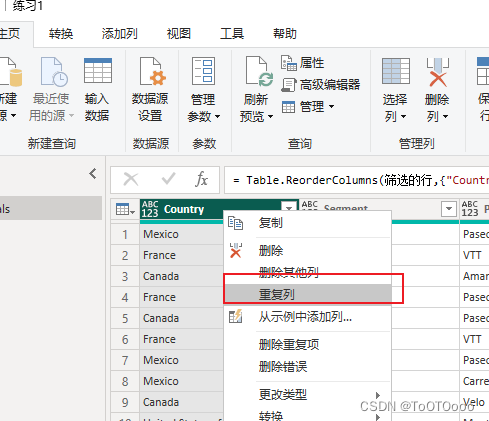The width and height of the screenshot is (489, 421).
Task: Click the 刷新预览 icon
Action: pos(259,71)
